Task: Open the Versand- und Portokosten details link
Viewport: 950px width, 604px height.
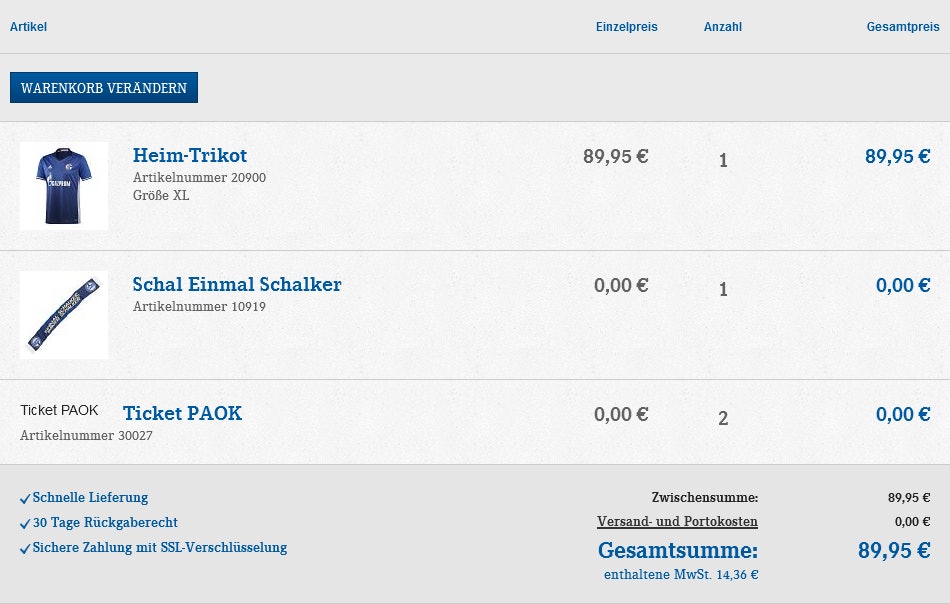Action: [677, 521]
